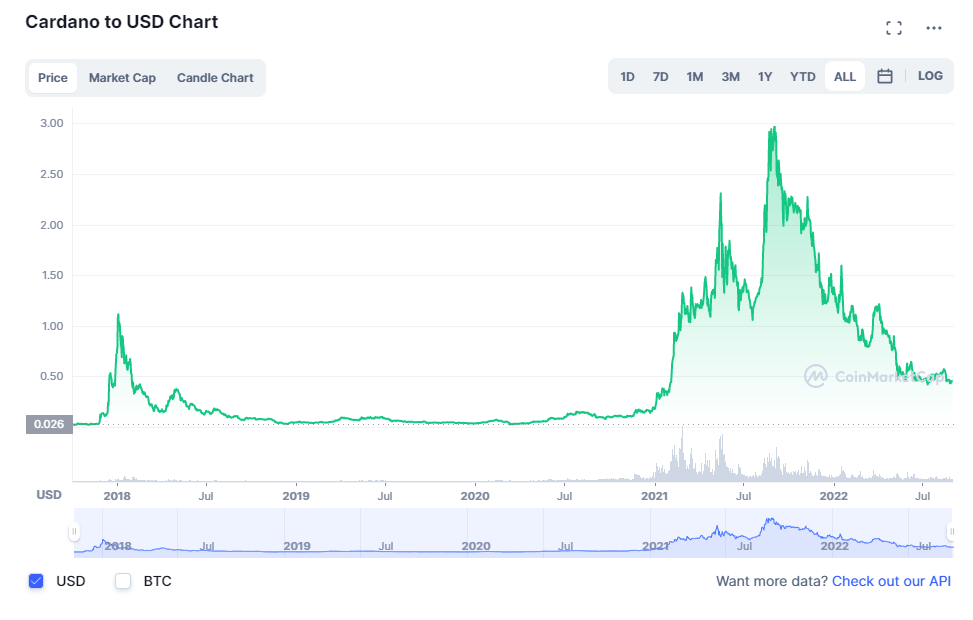Open the three-dots more options menu
The width and height of the screenshot is (973, 620).
pyautogui.click(x=934, y=28)
